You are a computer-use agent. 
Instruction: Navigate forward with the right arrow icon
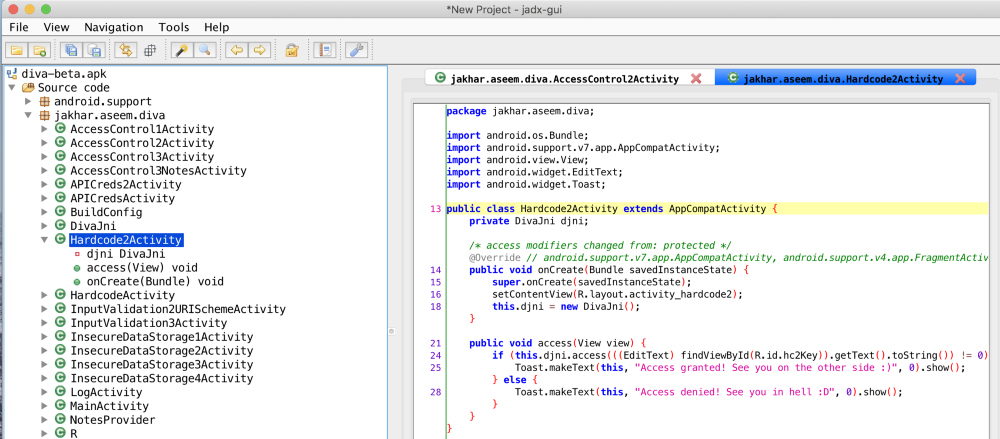[x=258, y=50]
